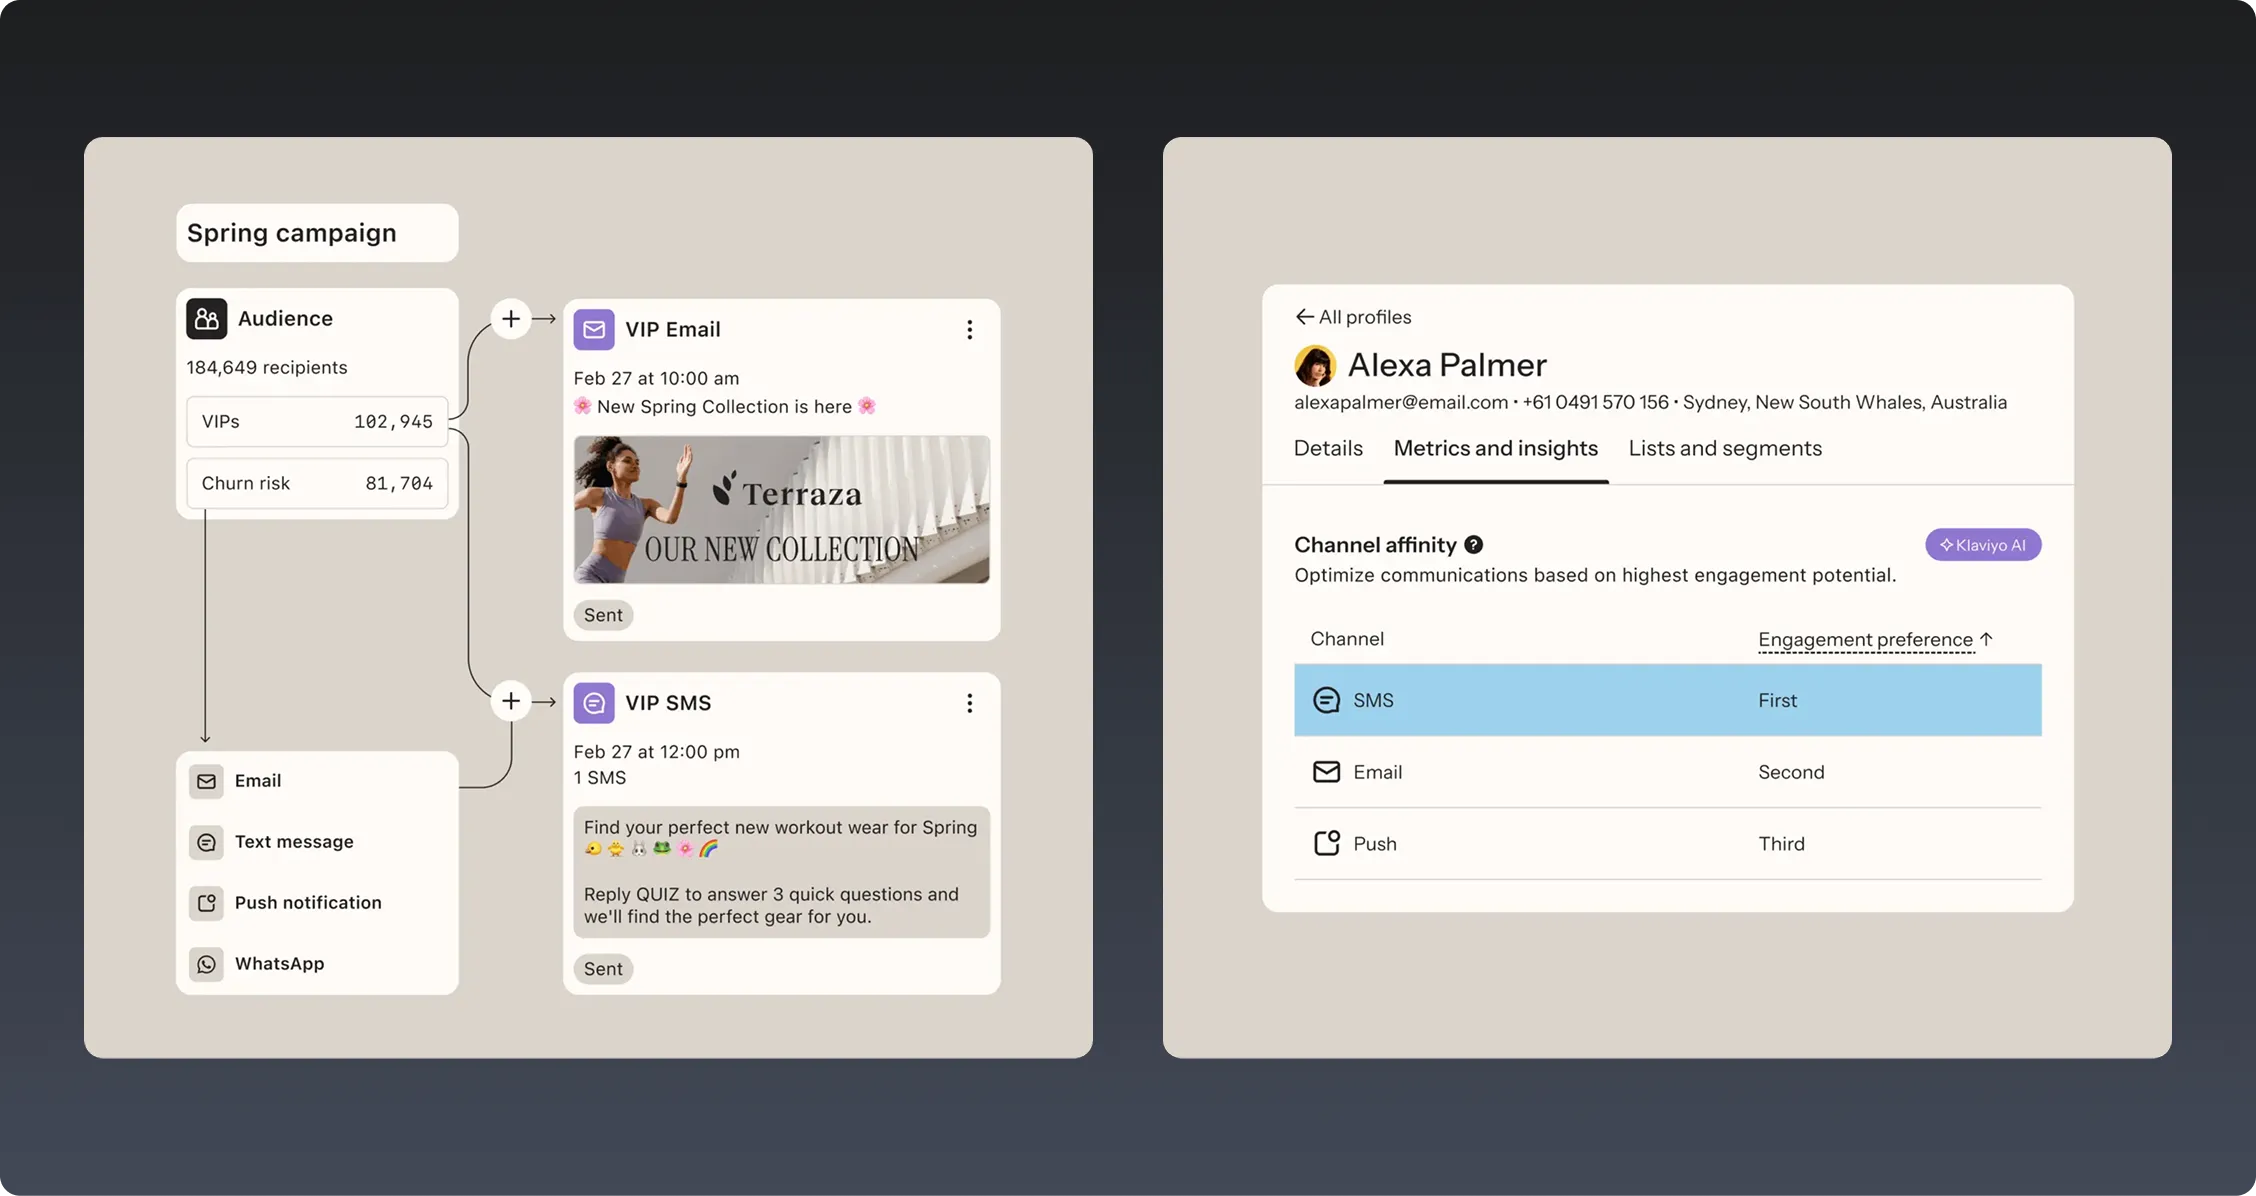The image size is (2256, 1196).
Task: Click the Text message chat bubble icon
Action: 206,842
